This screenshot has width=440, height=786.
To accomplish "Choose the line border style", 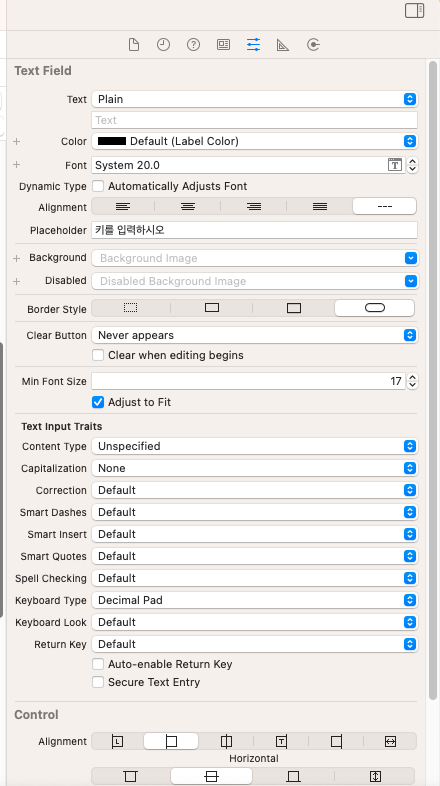I will pyautogui.click(x=212, y=308).
